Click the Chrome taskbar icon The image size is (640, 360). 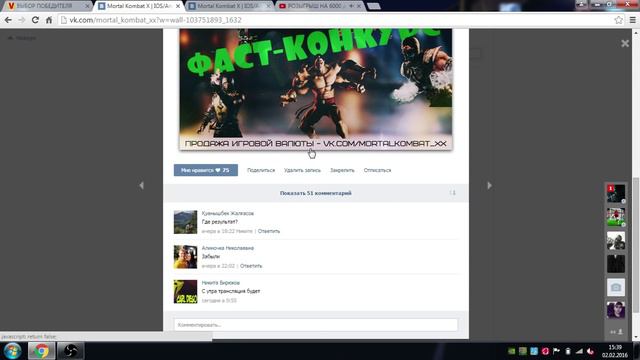tap(41, 351)
